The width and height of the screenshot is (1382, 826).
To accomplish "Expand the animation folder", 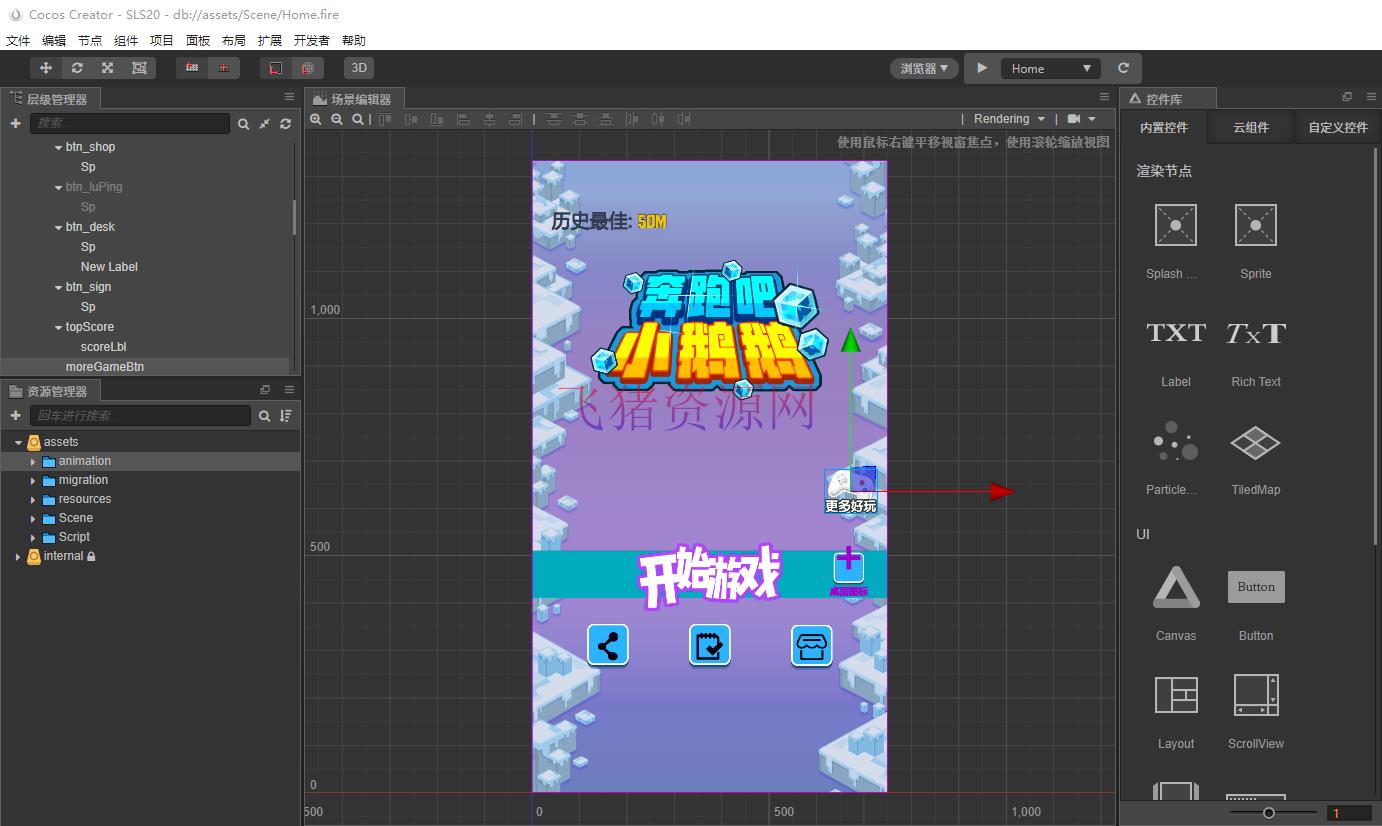I will click(33, 461).
